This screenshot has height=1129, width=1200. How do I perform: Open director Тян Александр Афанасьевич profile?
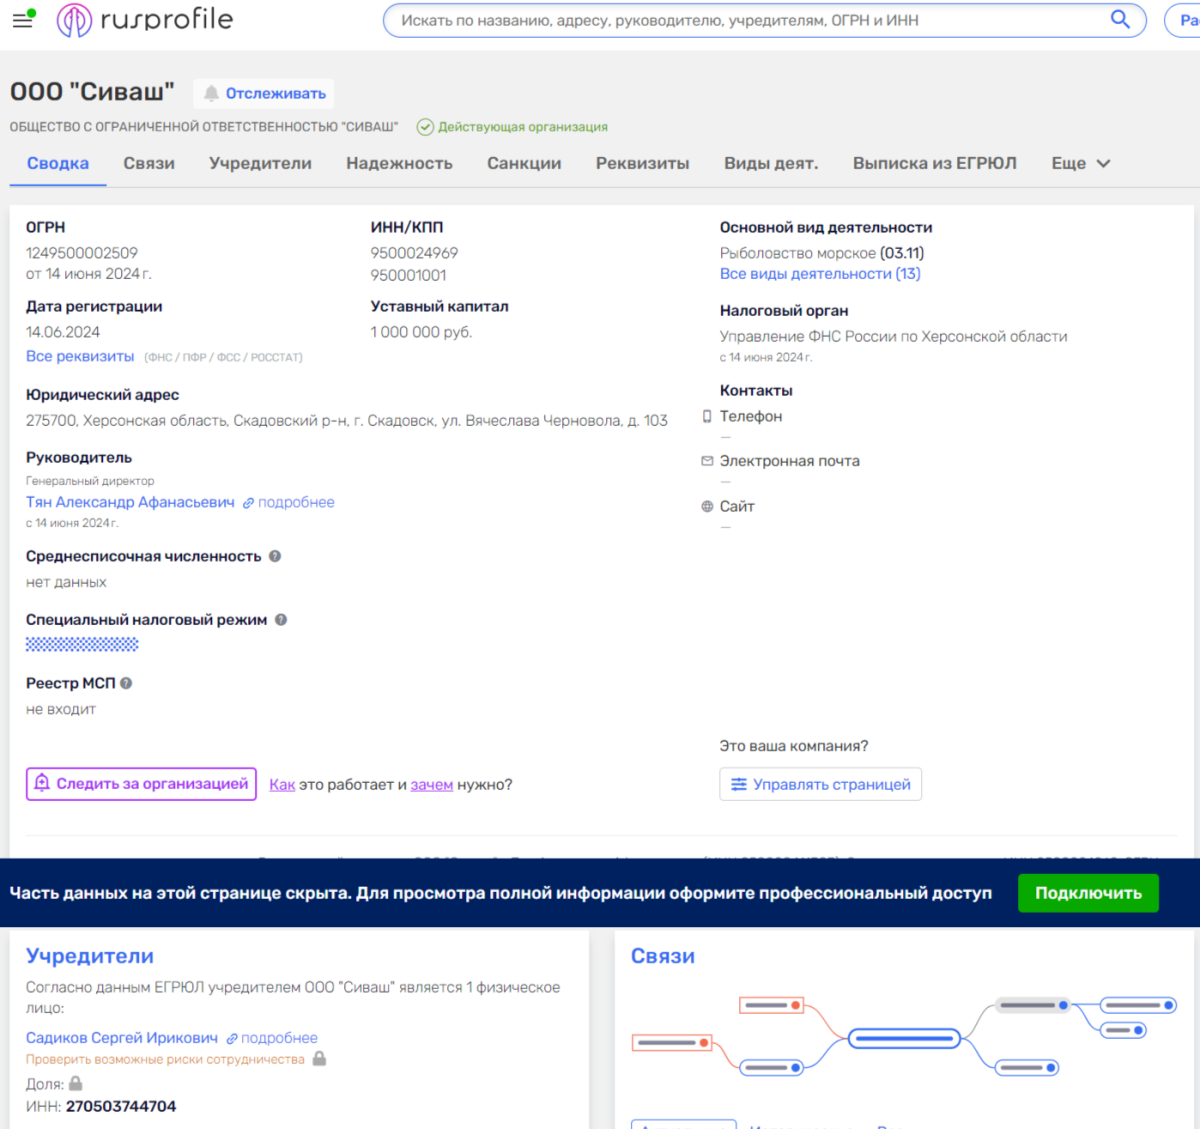point(130,502)
